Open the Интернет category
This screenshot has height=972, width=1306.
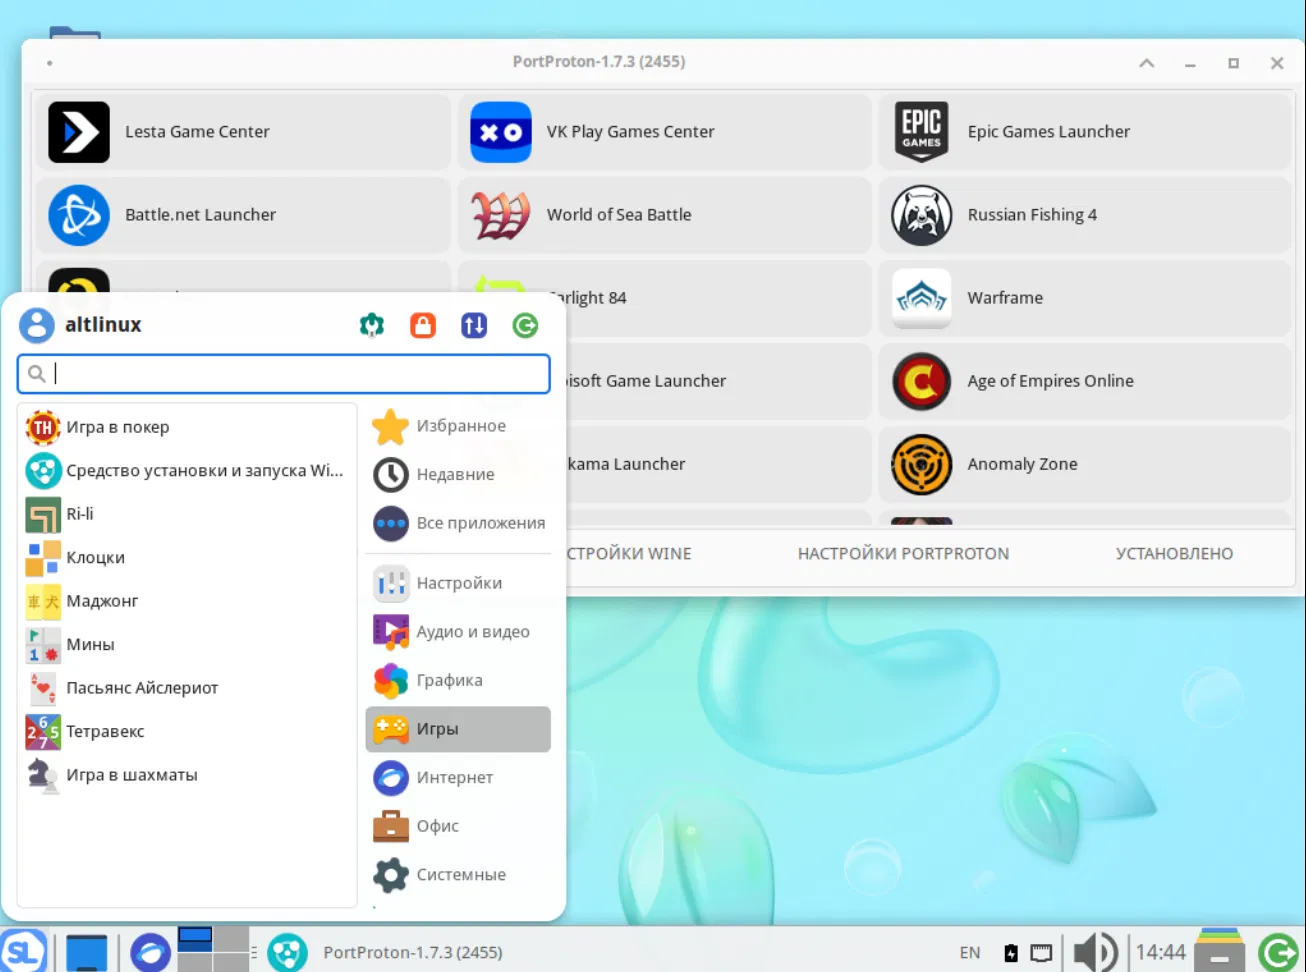click(x=459, y=777)
